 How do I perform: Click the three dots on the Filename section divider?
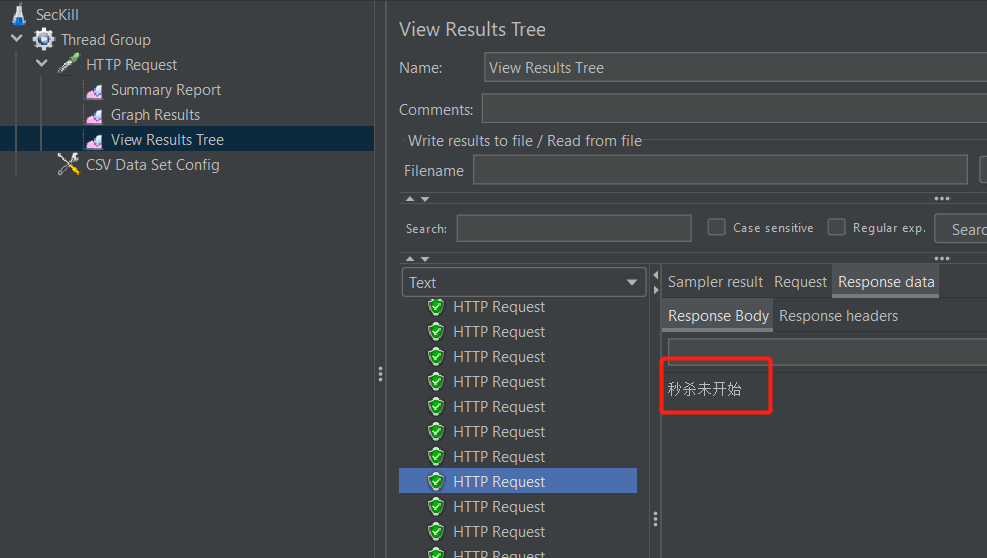coord(942,198)
